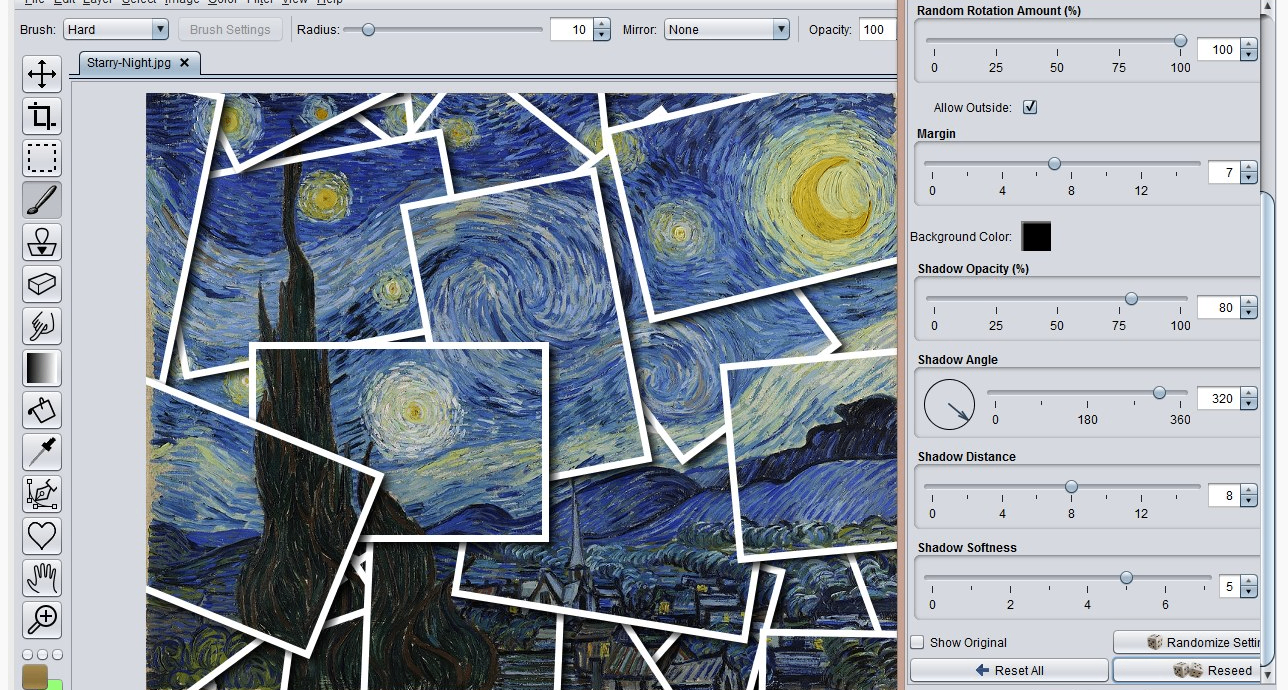The width and height of the screenshot is (1288, 690).
Task: Pick the Color Picker eyedropper tool
Action: [42, 452]
